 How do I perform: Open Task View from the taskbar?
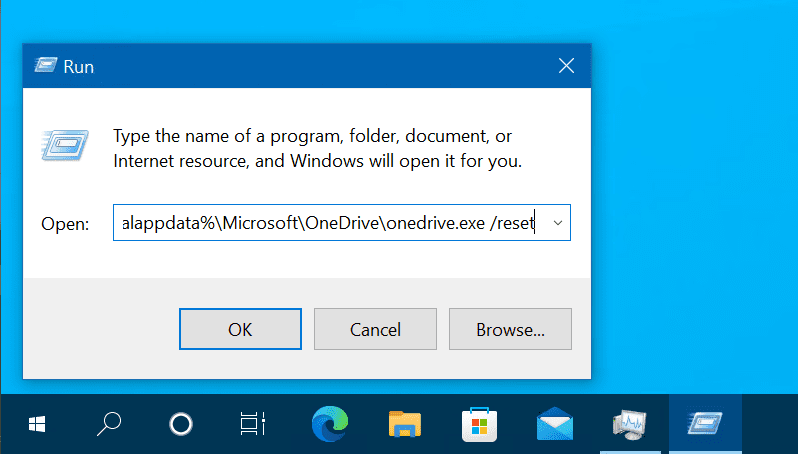252,424
